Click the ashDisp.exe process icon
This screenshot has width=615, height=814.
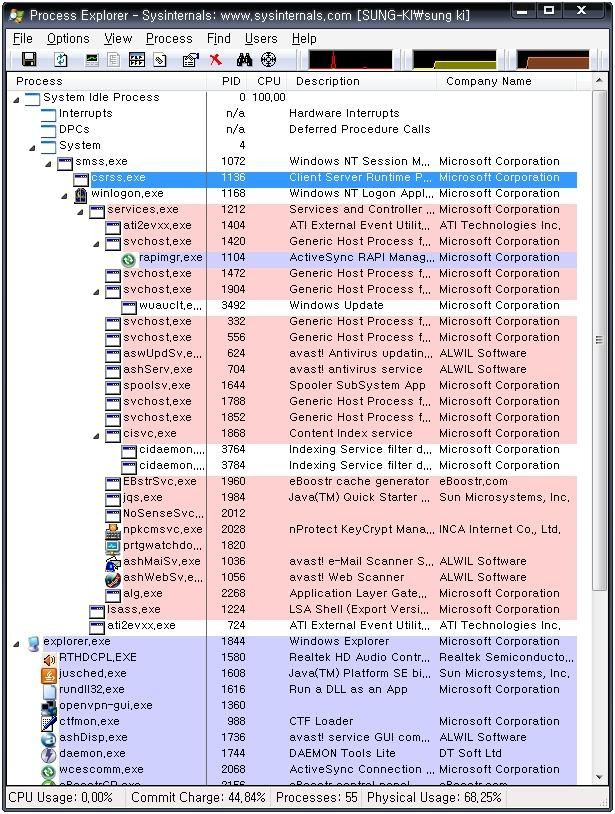[49, 739]
